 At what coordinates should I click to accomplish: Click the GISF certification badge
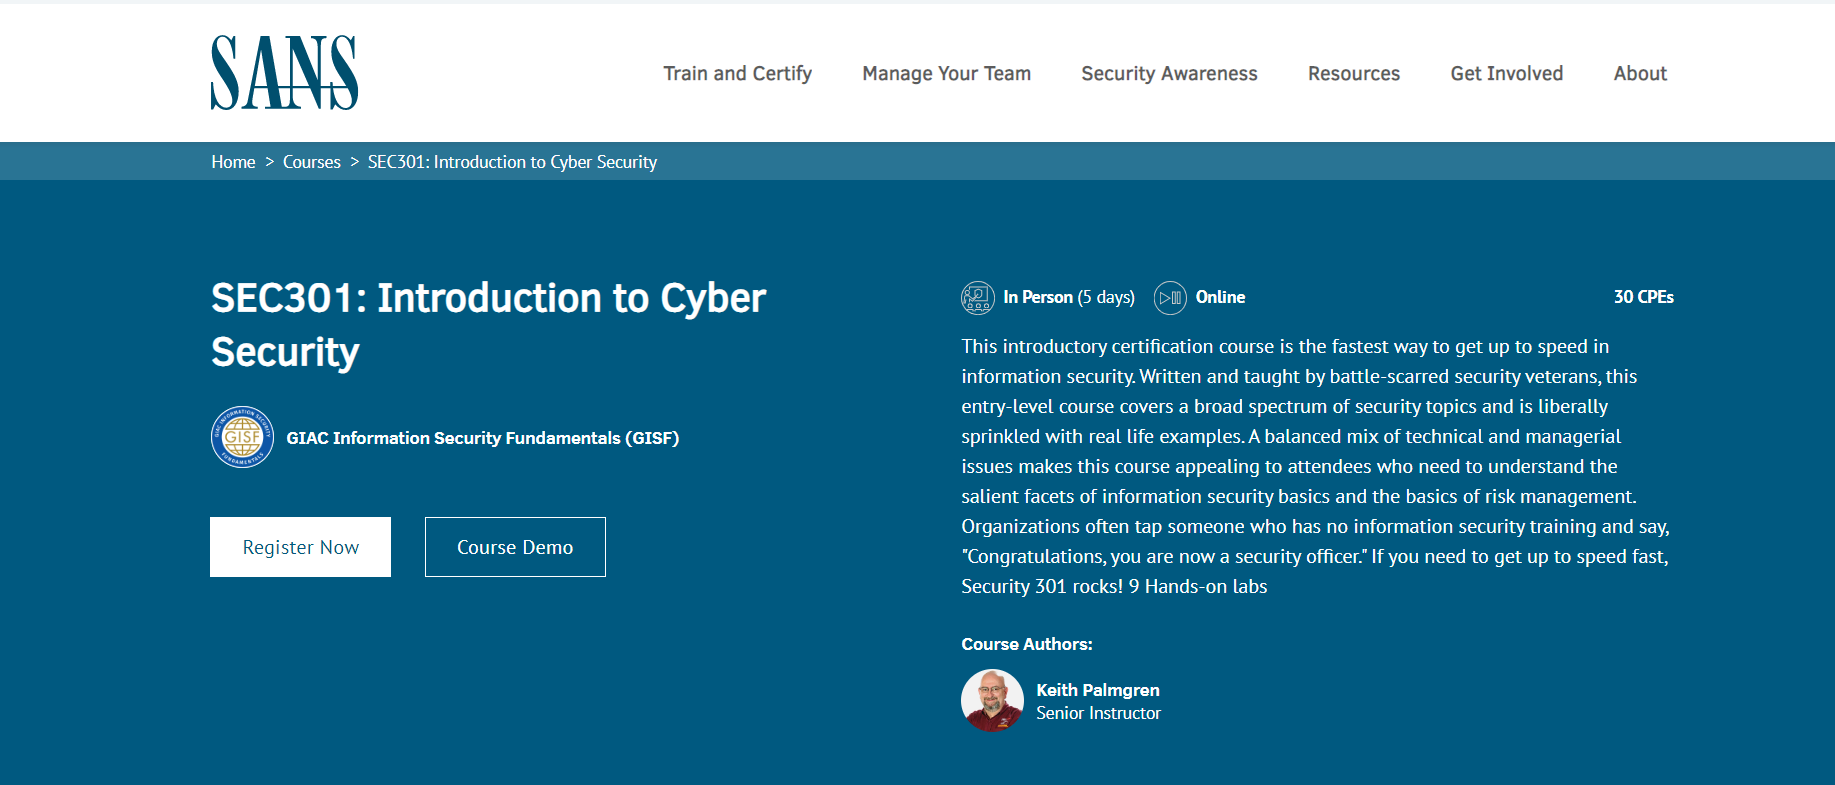242,437
